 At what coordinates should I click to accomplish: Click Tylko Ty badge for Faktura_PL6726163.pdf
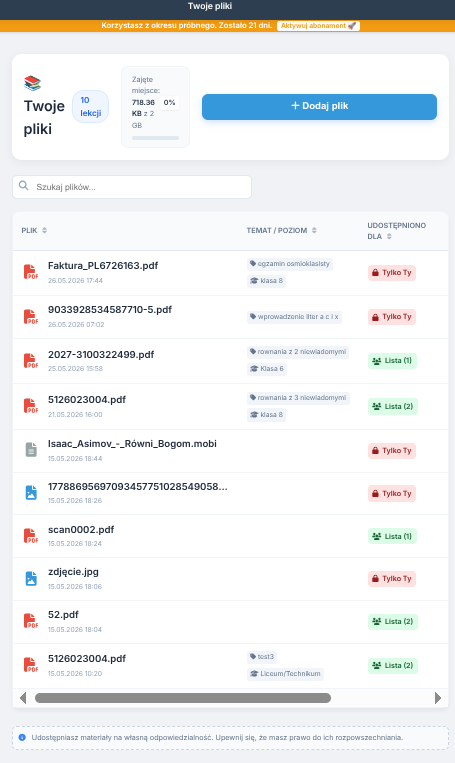tap(392, 272)
